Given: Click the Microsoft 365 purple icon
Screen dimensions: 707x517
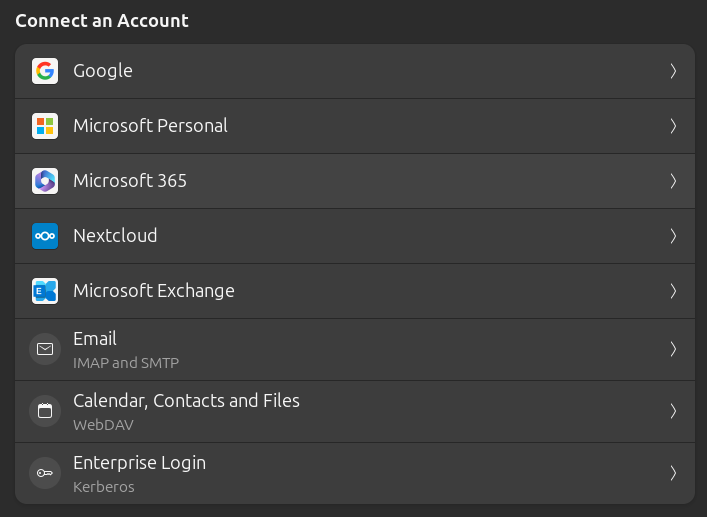Looking at the screenshot, I should point(44,181).
